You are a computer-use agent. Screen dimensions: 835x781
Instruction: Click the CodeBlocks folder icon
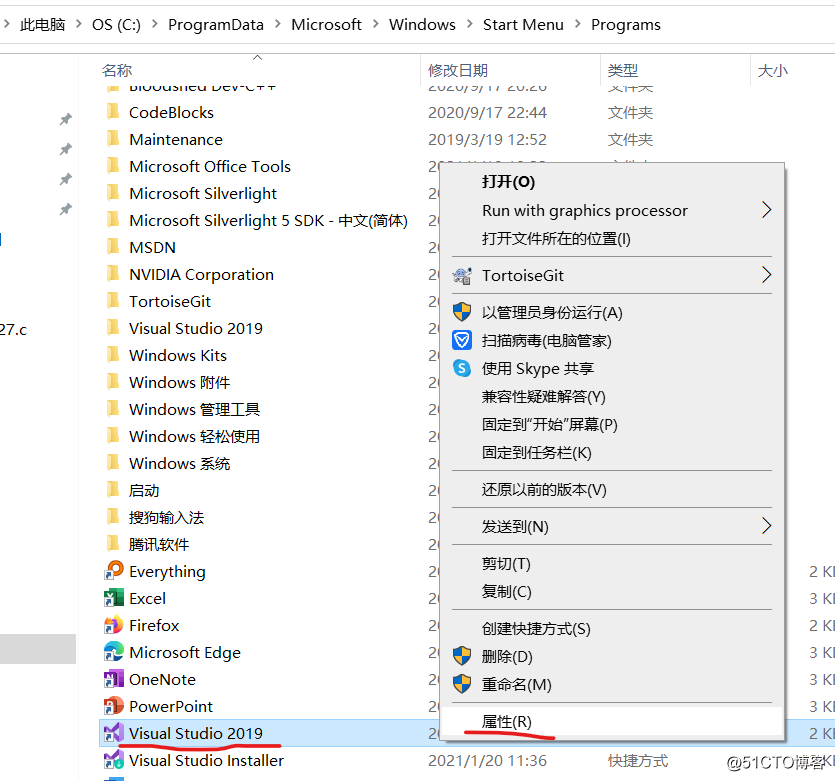113,112
